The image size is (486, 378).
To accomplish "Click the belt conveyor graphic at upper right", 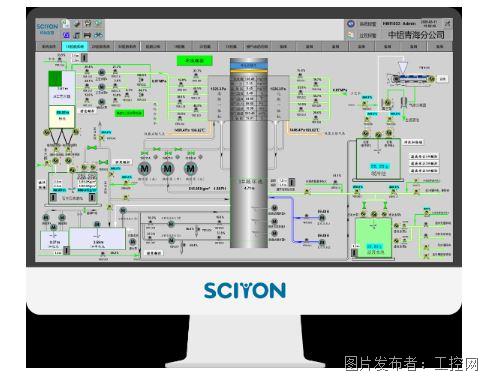I will pos(411,79).
